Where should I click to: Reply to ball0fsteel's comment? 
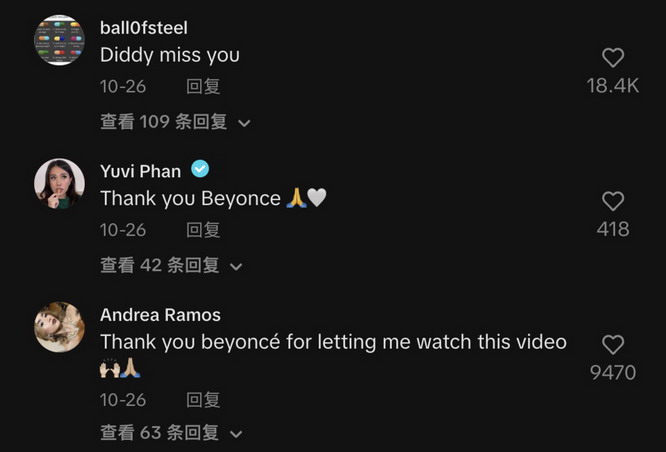(x=203, y=87)
